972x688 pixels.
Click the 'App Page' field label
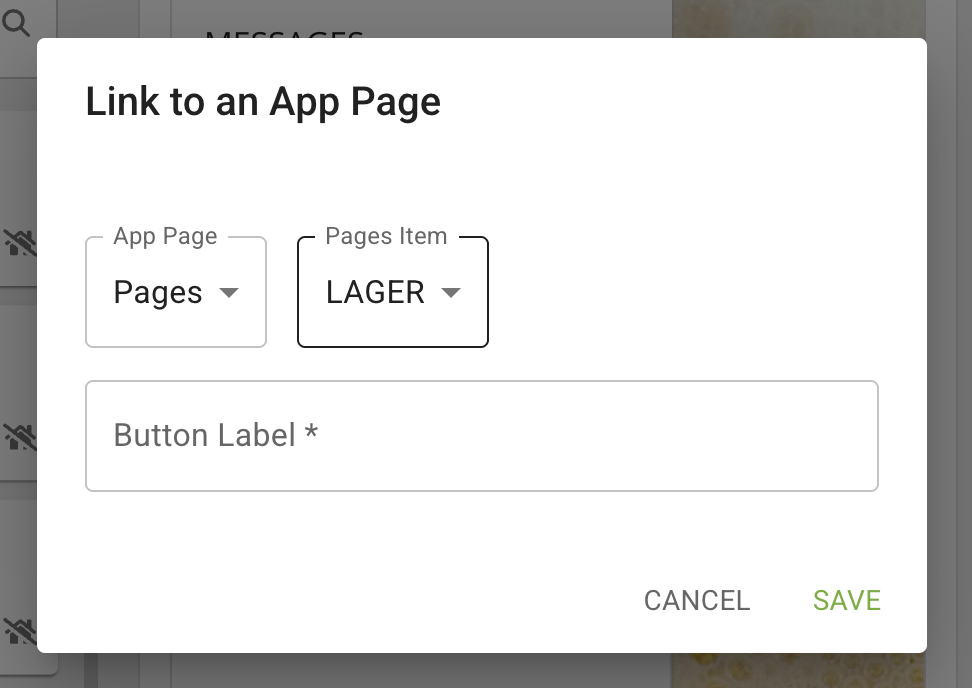165,237
